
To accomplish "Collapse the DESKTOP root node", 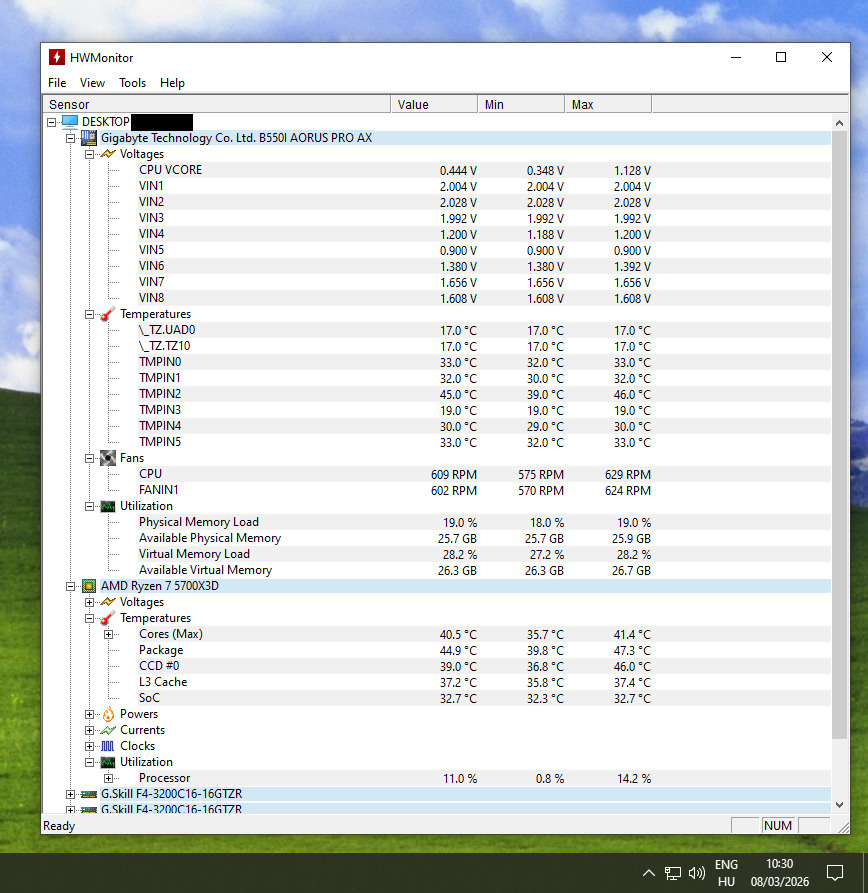I will (52, 122).
